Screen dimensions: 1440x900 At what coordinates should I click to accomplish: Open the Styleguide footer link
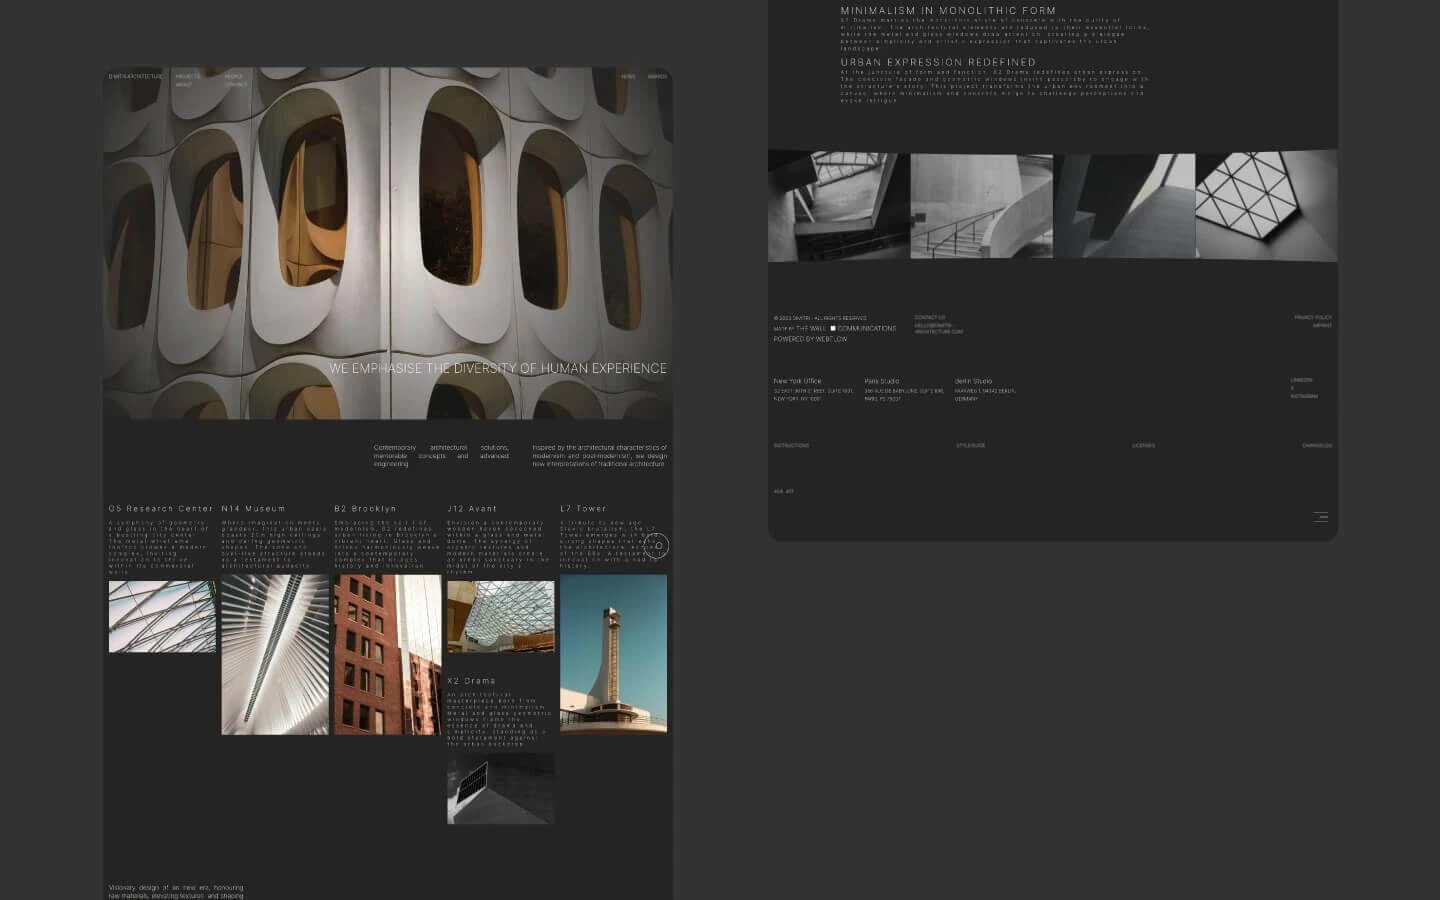tap(970, 445)
